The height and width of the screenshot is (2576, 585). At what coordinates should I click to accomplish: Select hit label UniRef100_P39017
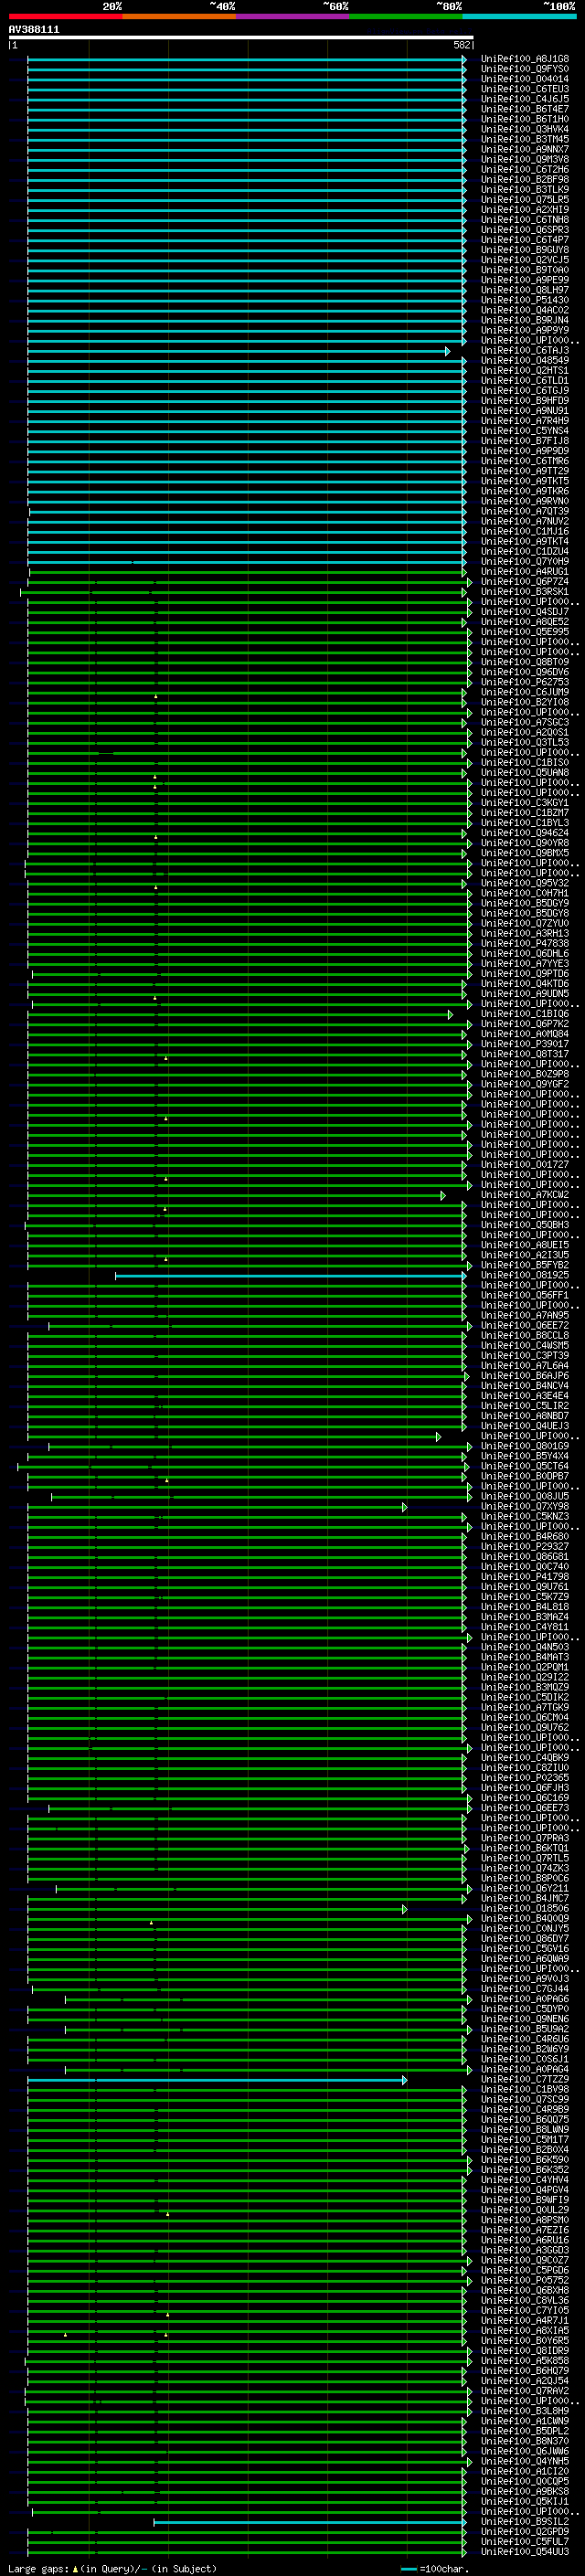pyautogui.click(x=524, y=1044)
